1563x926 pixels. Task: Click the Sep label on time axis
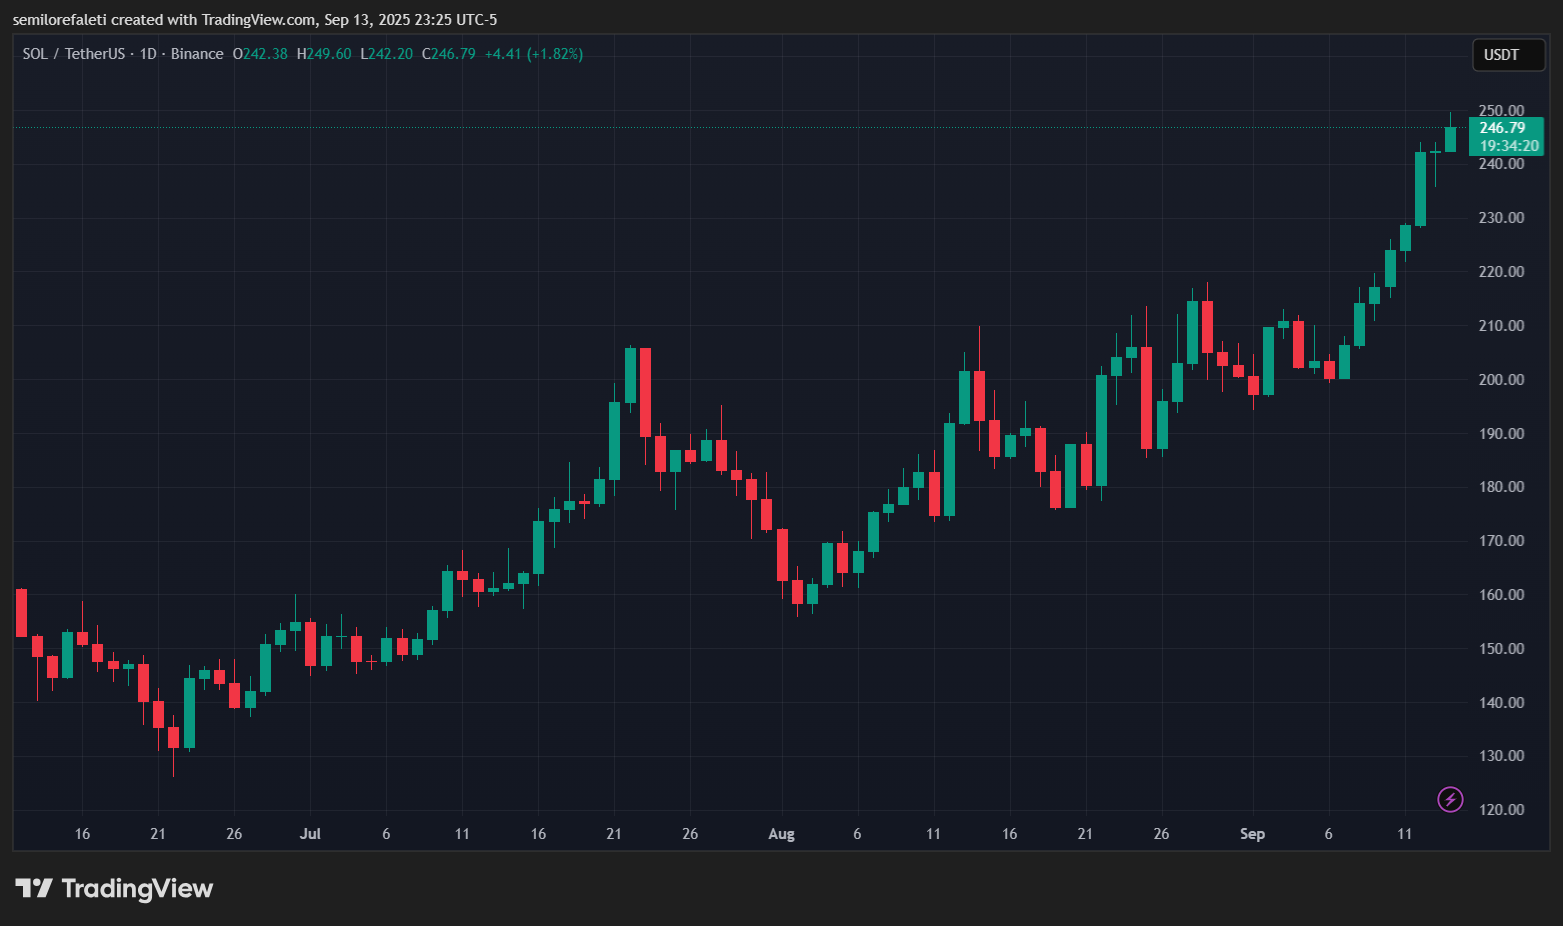coord(1252,834)
